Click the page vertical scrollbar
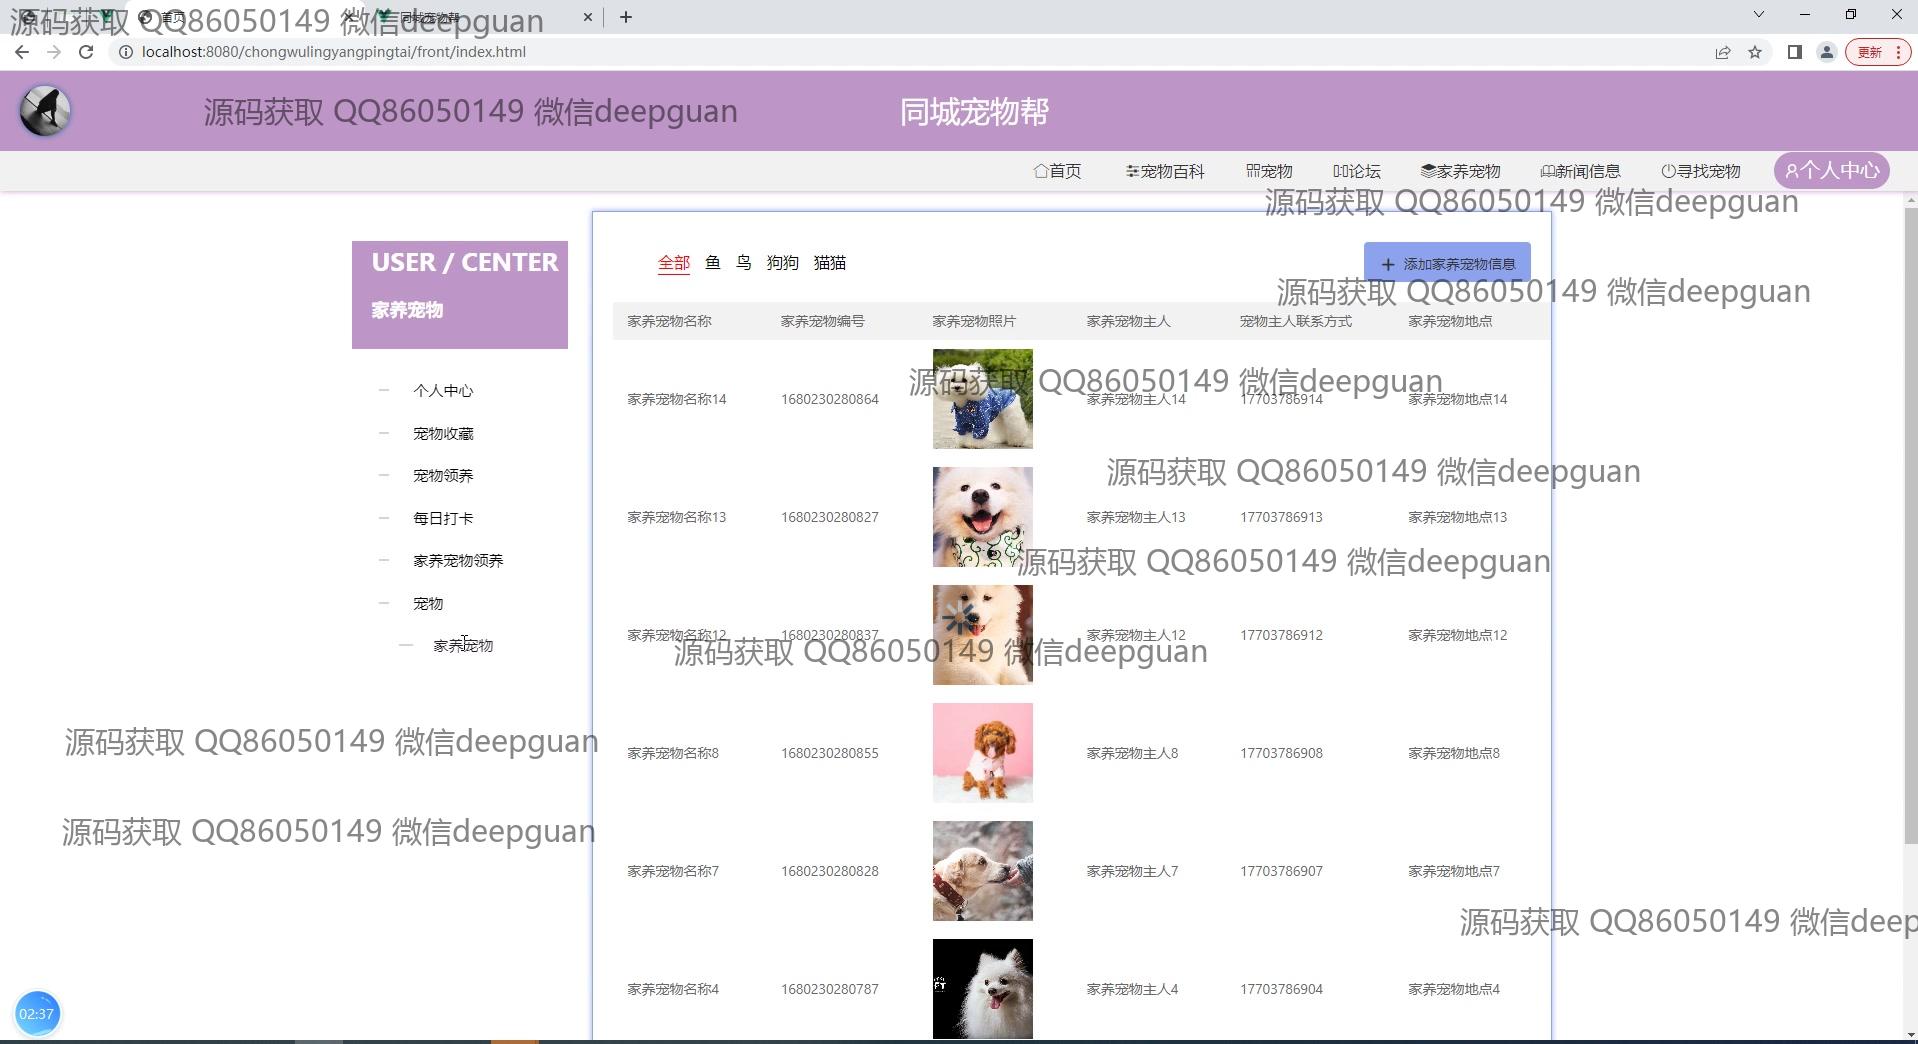The height and width of the screenshot is (1044, 1918). [x=1910, y=520]
